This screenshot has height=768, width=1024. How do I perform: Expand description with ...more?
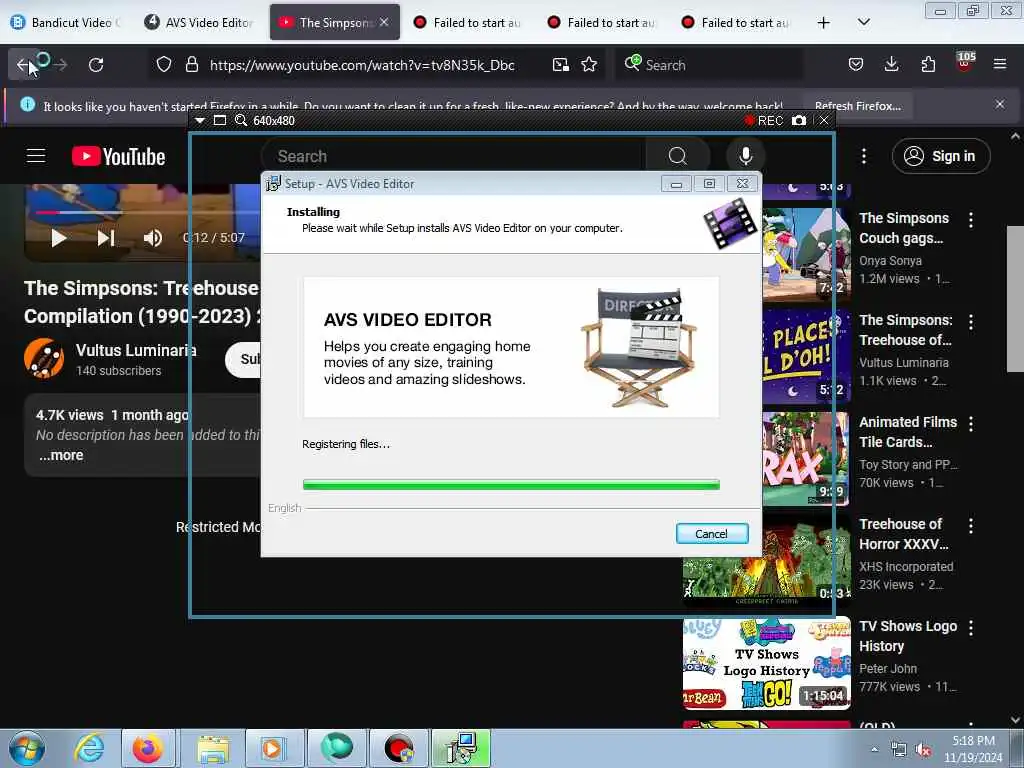[61, 455]
